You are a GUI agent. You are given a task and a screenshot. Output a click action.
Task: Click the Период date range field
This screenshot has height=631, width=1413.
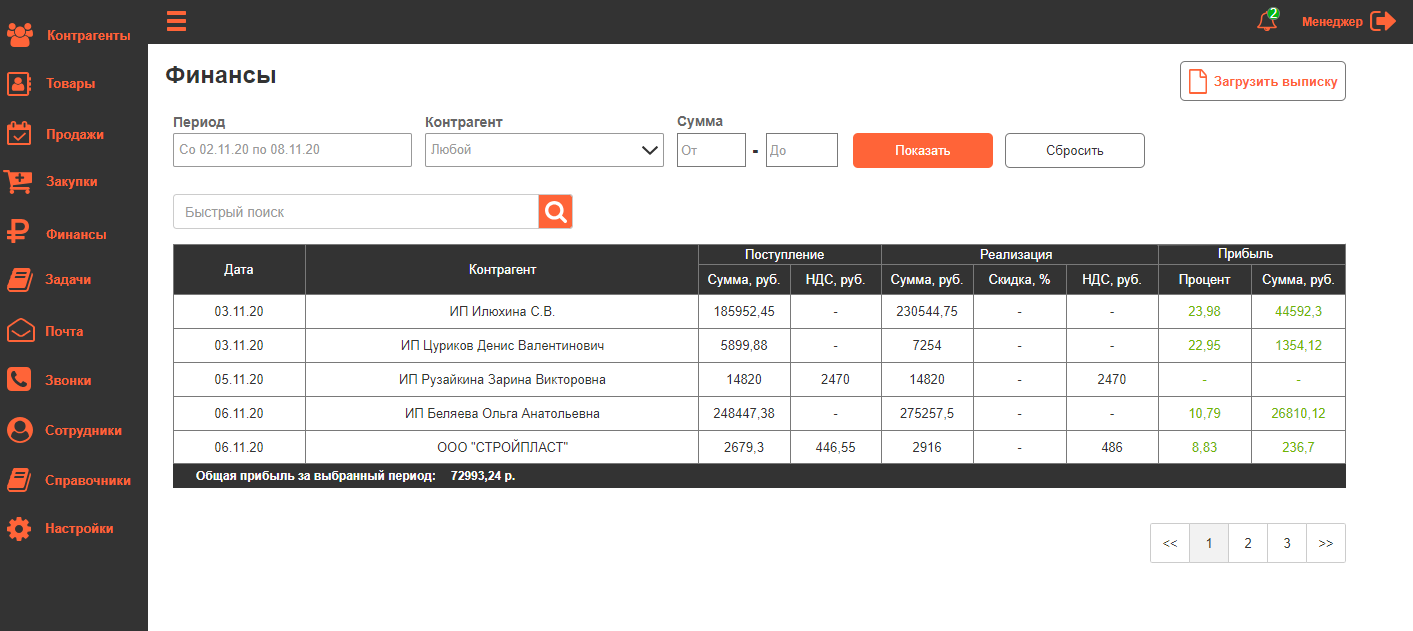tap(292, 150)
